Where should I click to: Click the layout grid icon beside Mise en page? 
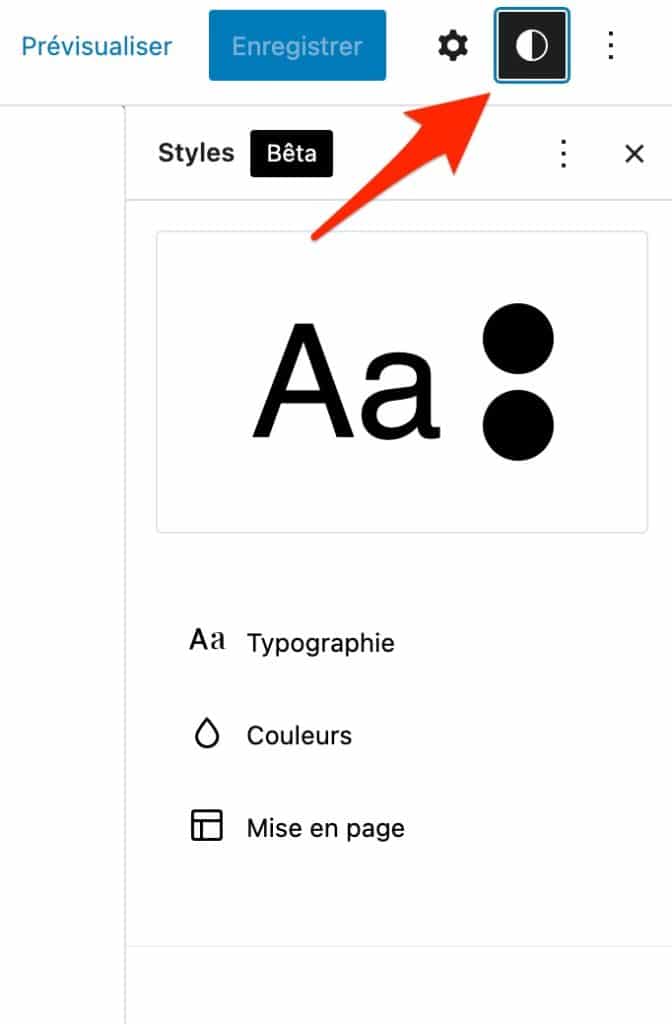[x=207, y=827]
